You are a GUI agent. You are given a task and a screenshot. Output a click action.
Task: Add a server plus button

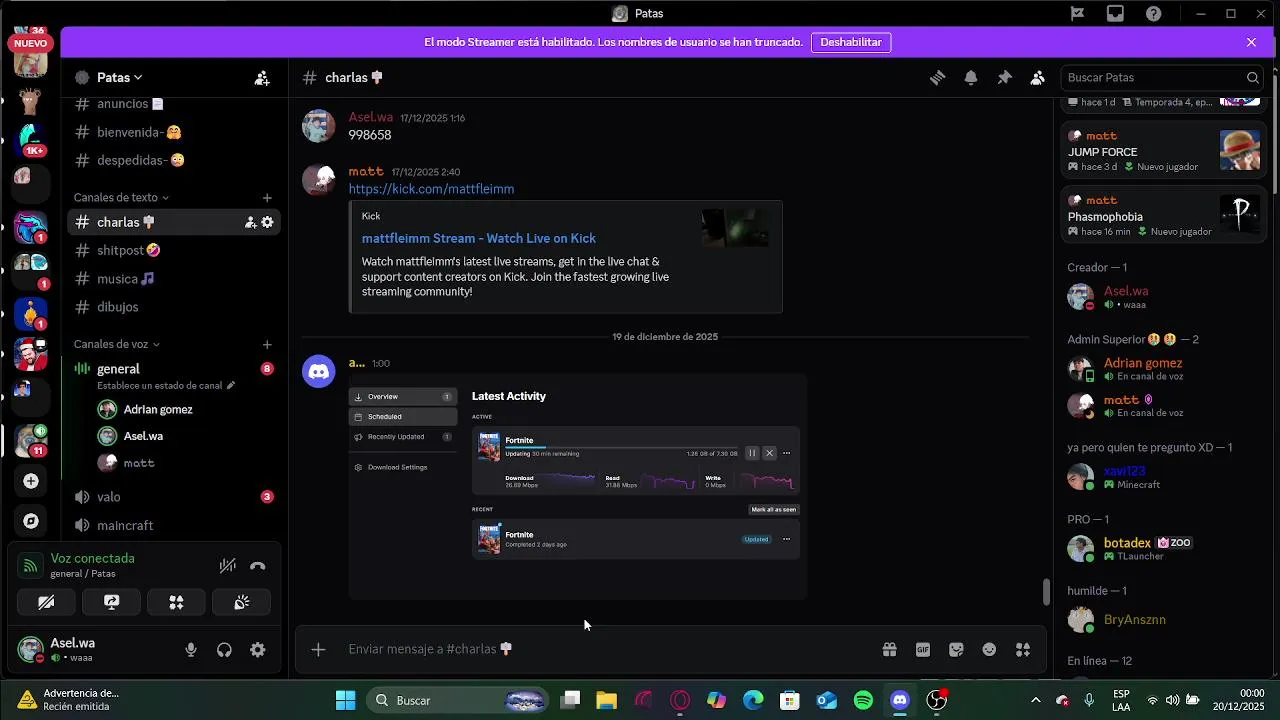[31, 481]
